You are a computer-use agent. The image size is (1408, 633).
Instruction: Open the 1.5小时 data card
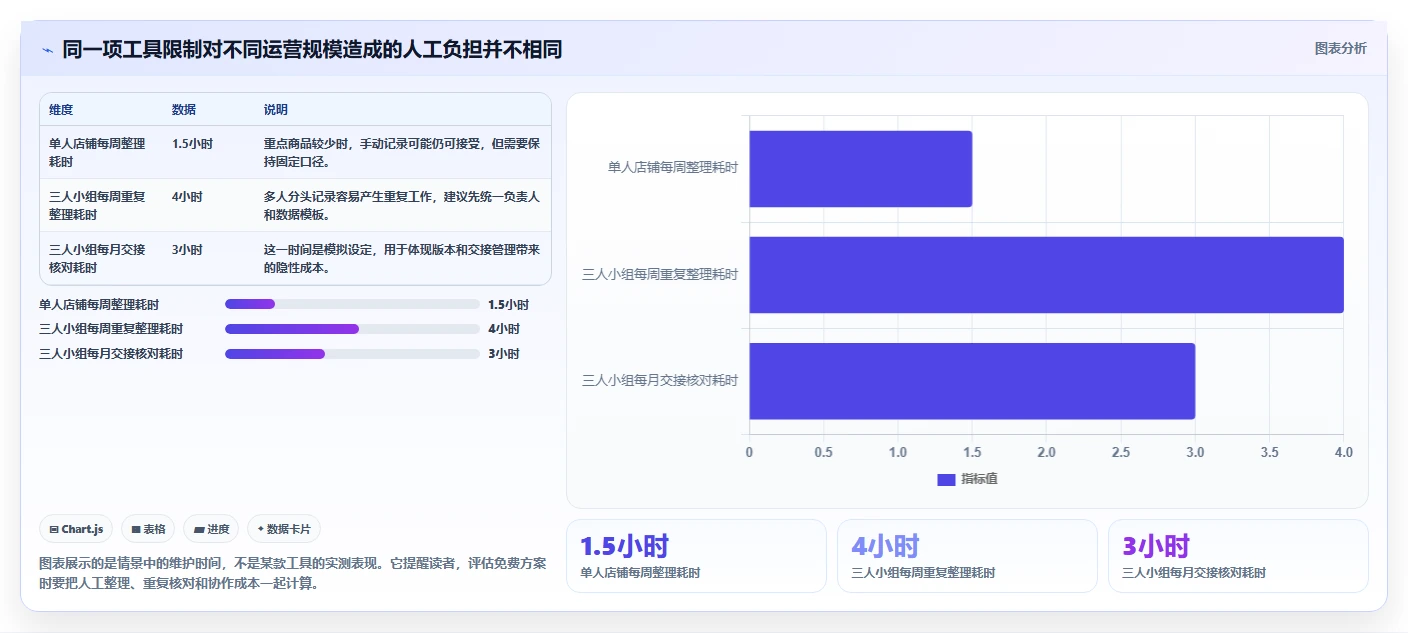tap(696, 556)
